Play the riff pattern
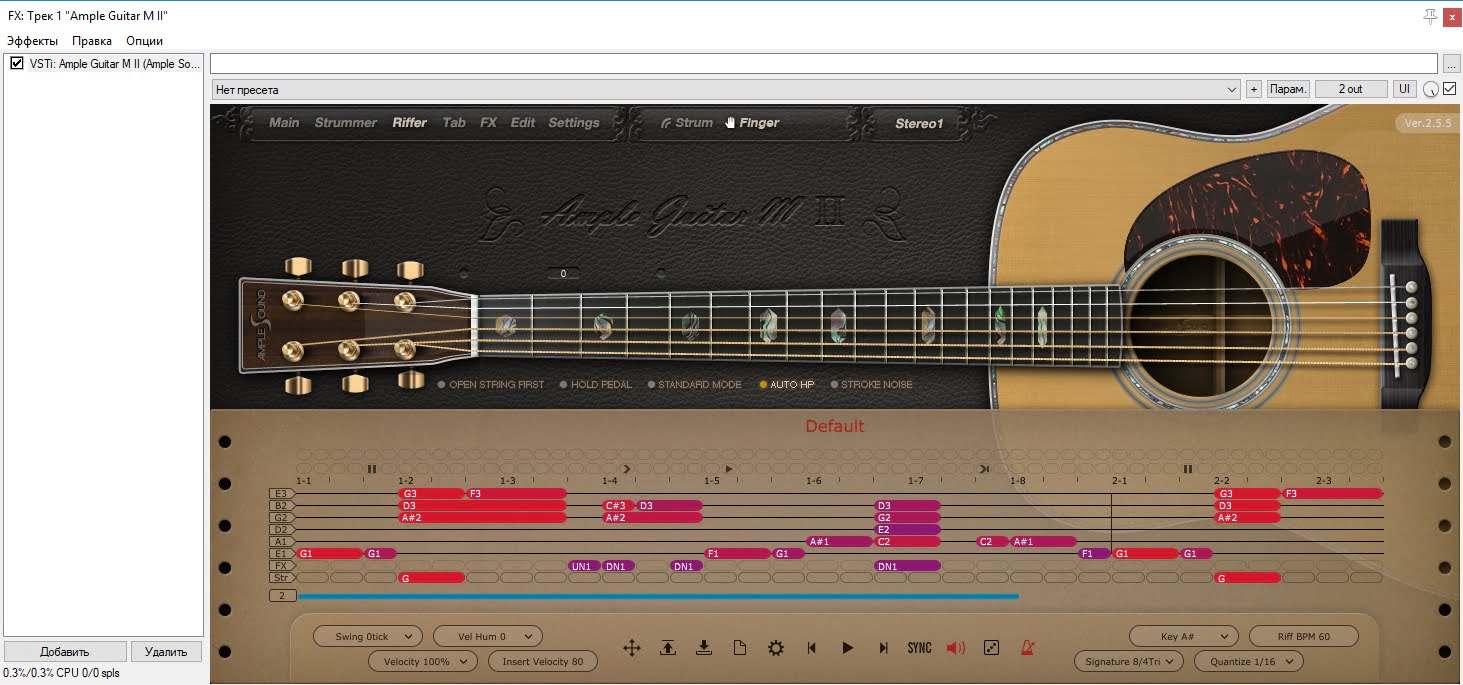The image size is (1463, 685). click(x=848, y=648)
